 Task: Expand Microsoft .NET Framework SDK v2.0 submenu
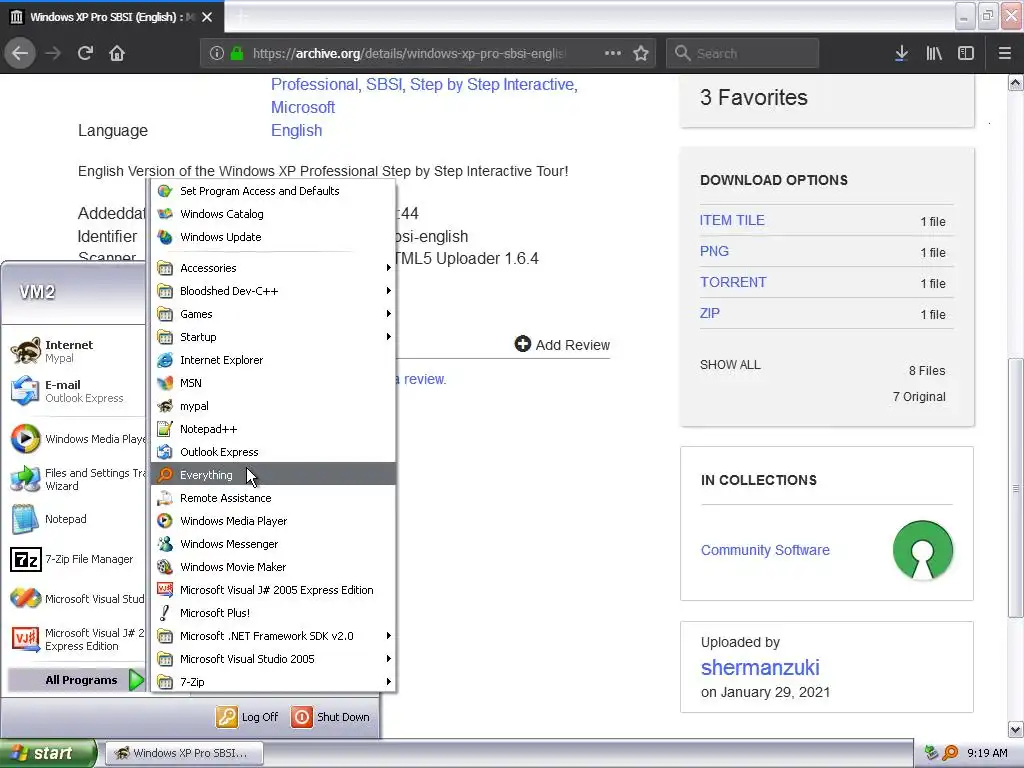point(274,636)
